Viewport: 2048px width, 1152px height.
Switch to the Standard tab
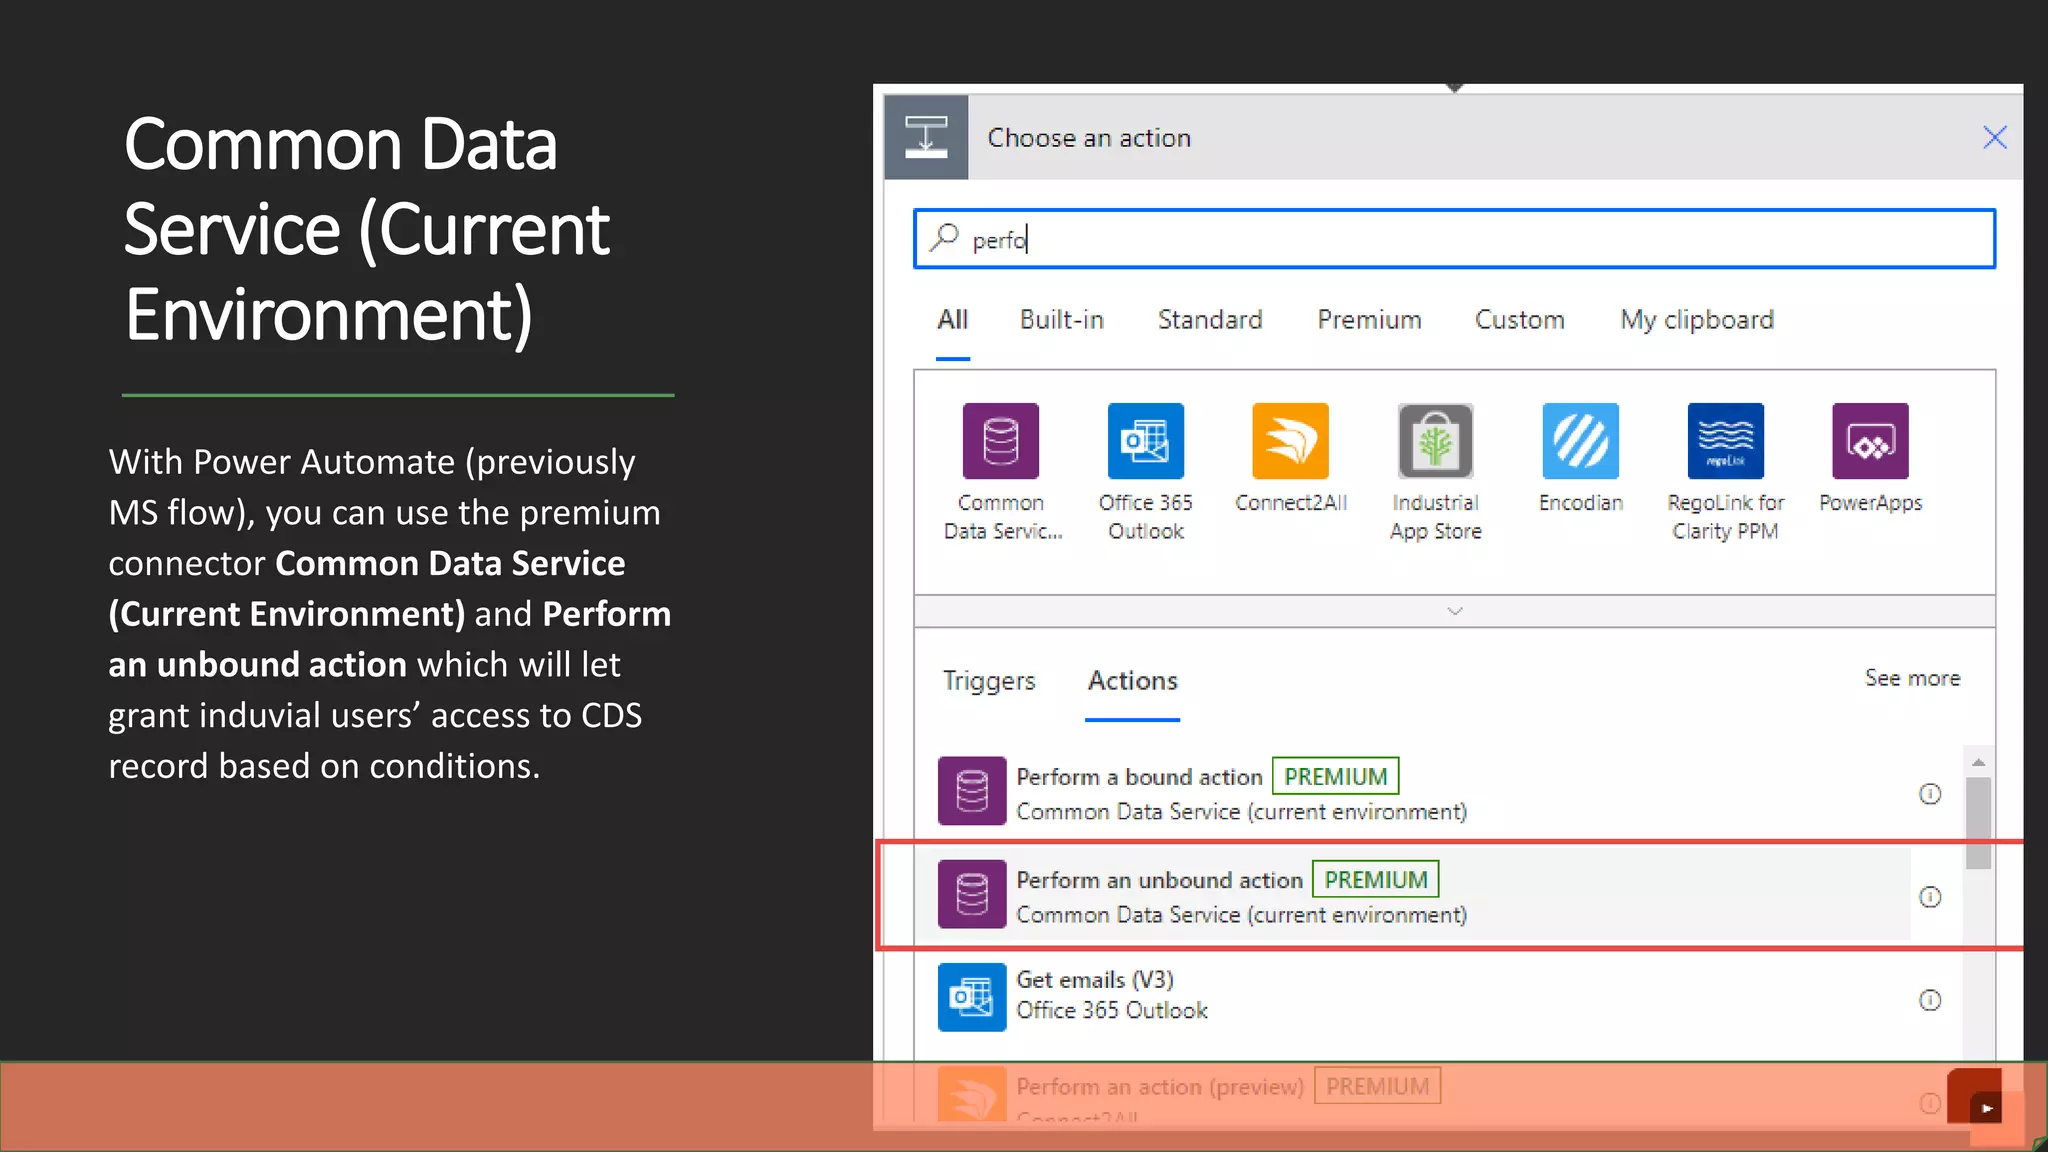[x=1210, y=320]
